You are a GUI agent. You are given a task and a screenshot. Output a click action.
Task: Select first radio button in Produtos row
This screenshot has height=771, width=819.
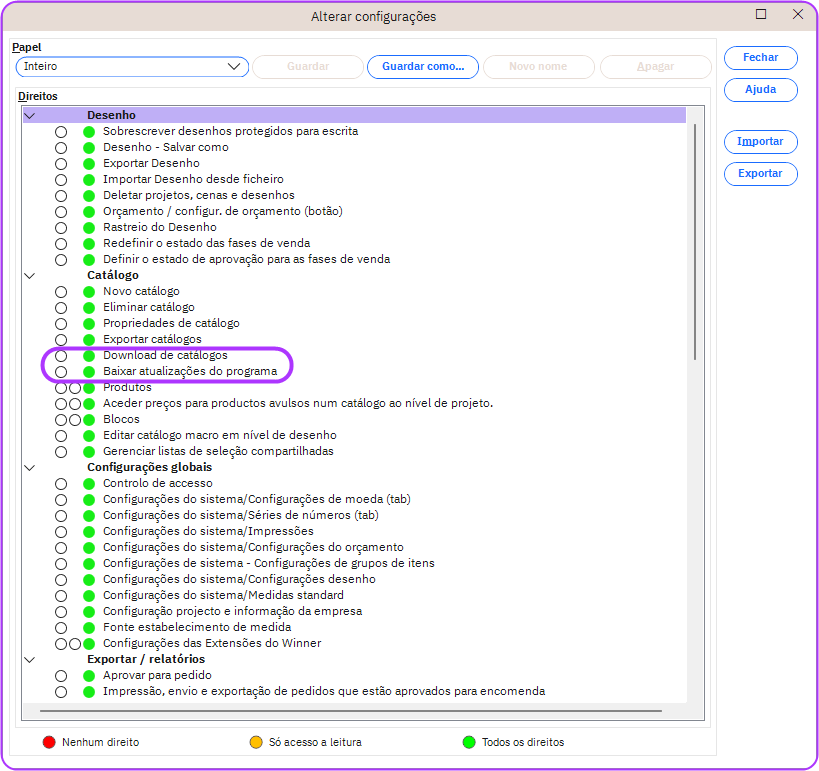pyautogui.click(x=61, y=387)
